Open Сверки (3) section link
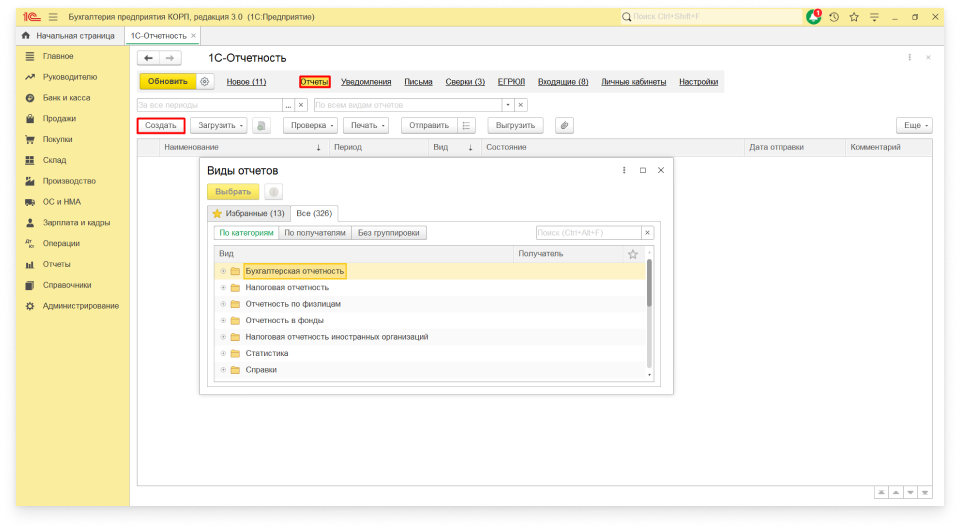 (465, 82)
